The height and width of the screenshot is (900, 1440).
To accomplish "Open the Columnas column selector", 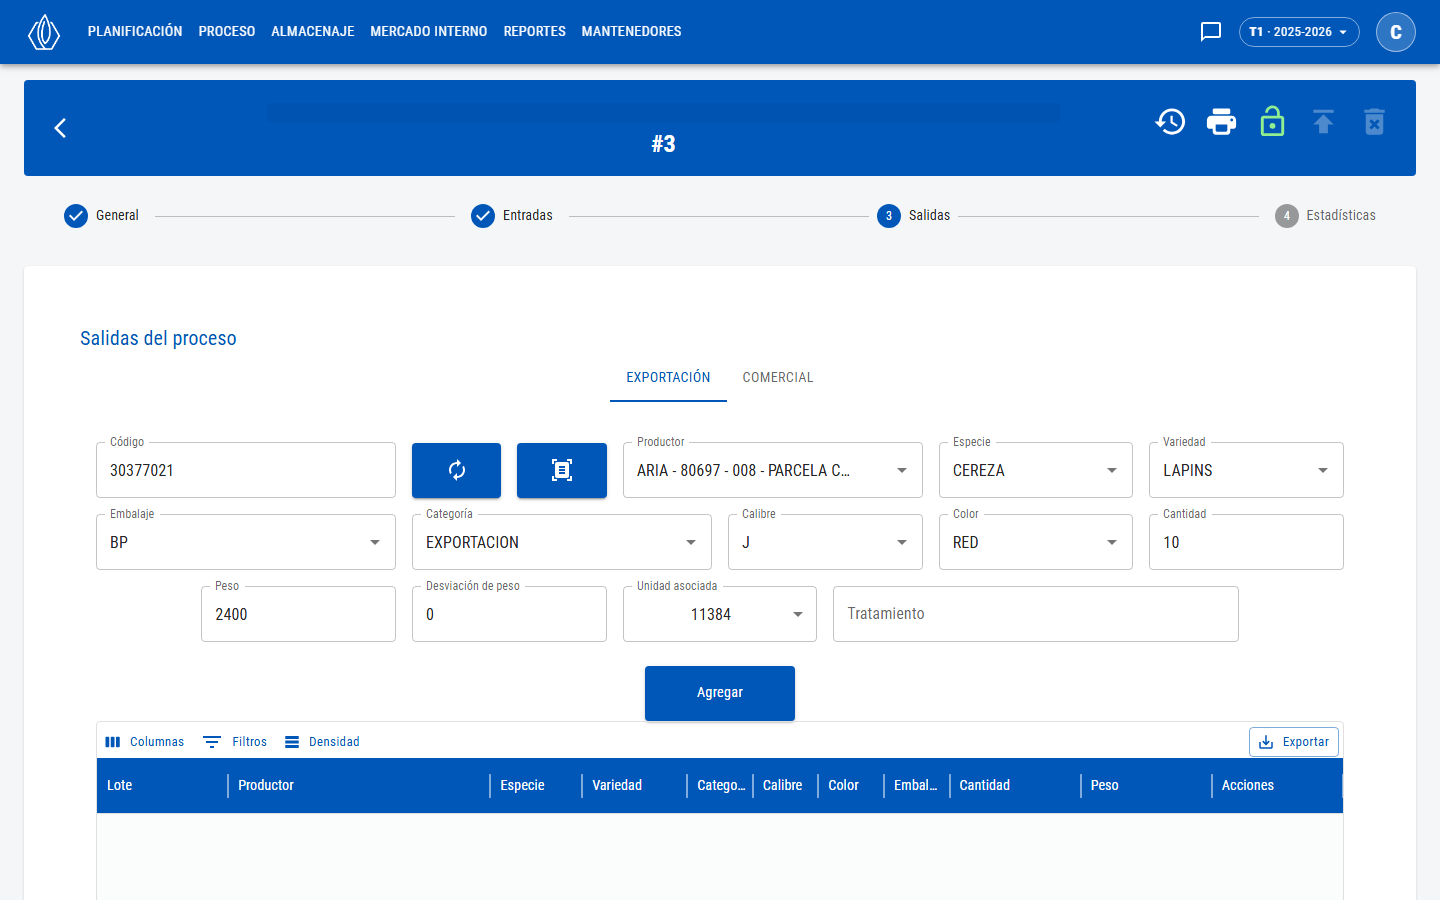I will tap(145, 742).
